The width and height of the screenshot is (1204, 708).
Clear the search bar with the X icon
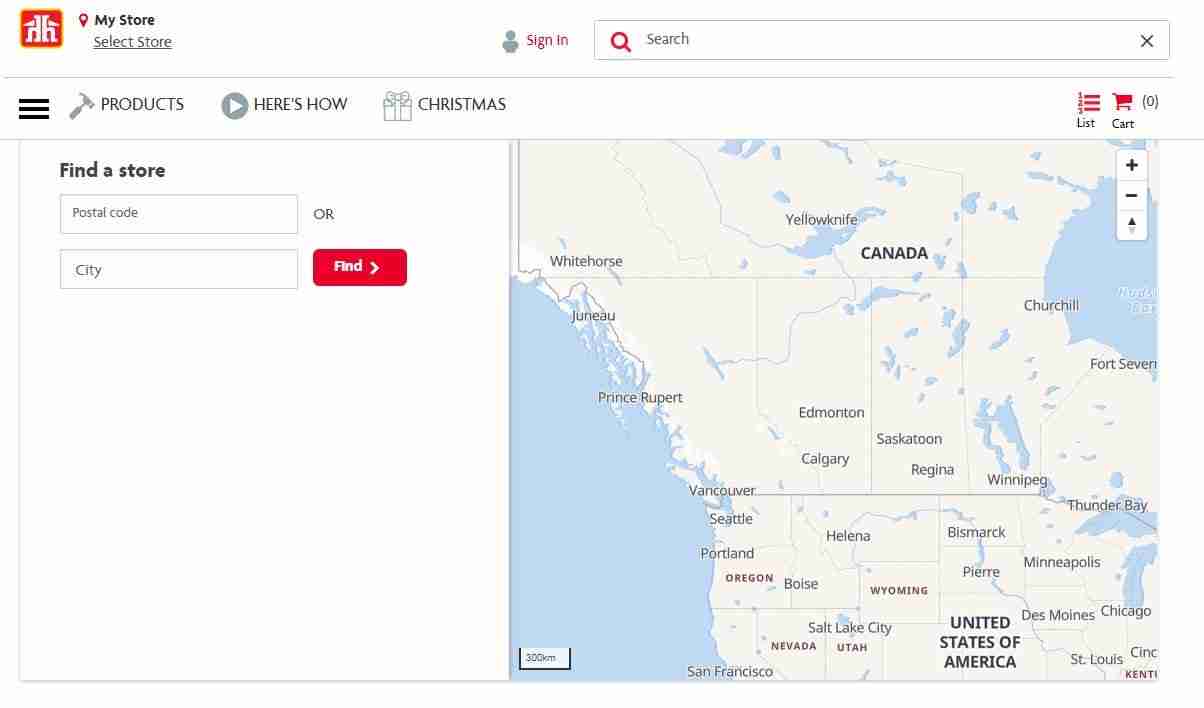click(x=1148, y=40)
